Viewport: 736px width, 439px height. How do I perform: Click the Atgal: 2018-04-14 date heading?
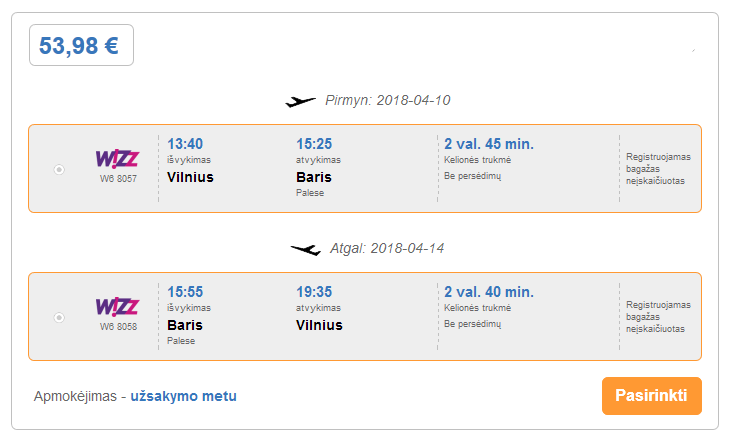tap(387, 248)
